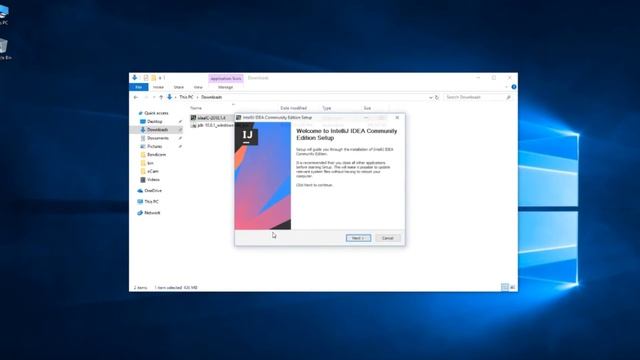Go up one folder level in Explorer
This screenshot has width=640, height=360.
161,97
